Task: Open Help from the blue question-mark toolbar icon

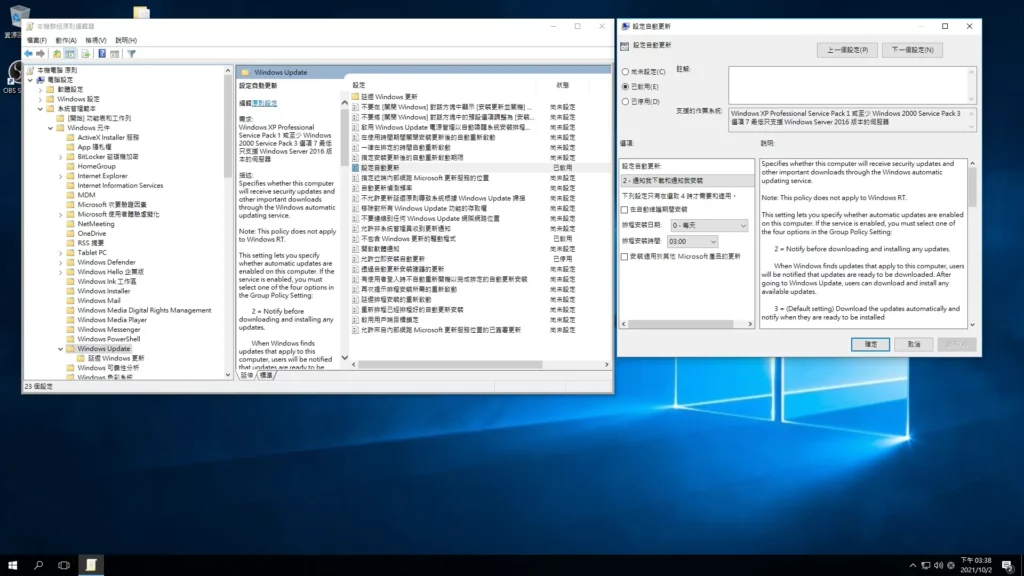Action: click(x=102, y=54)
